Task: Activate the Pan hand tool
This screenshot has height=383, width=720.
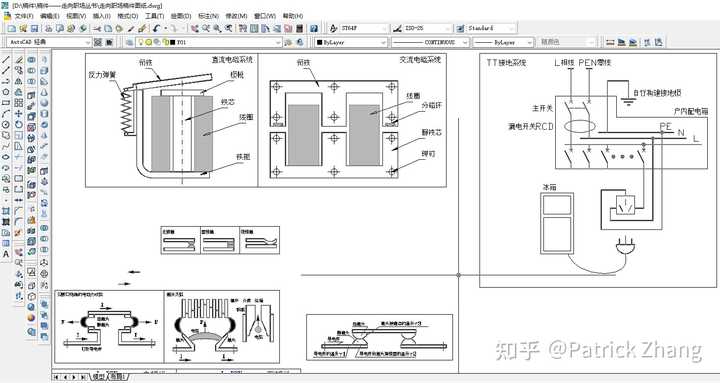Action: point(195,28)
